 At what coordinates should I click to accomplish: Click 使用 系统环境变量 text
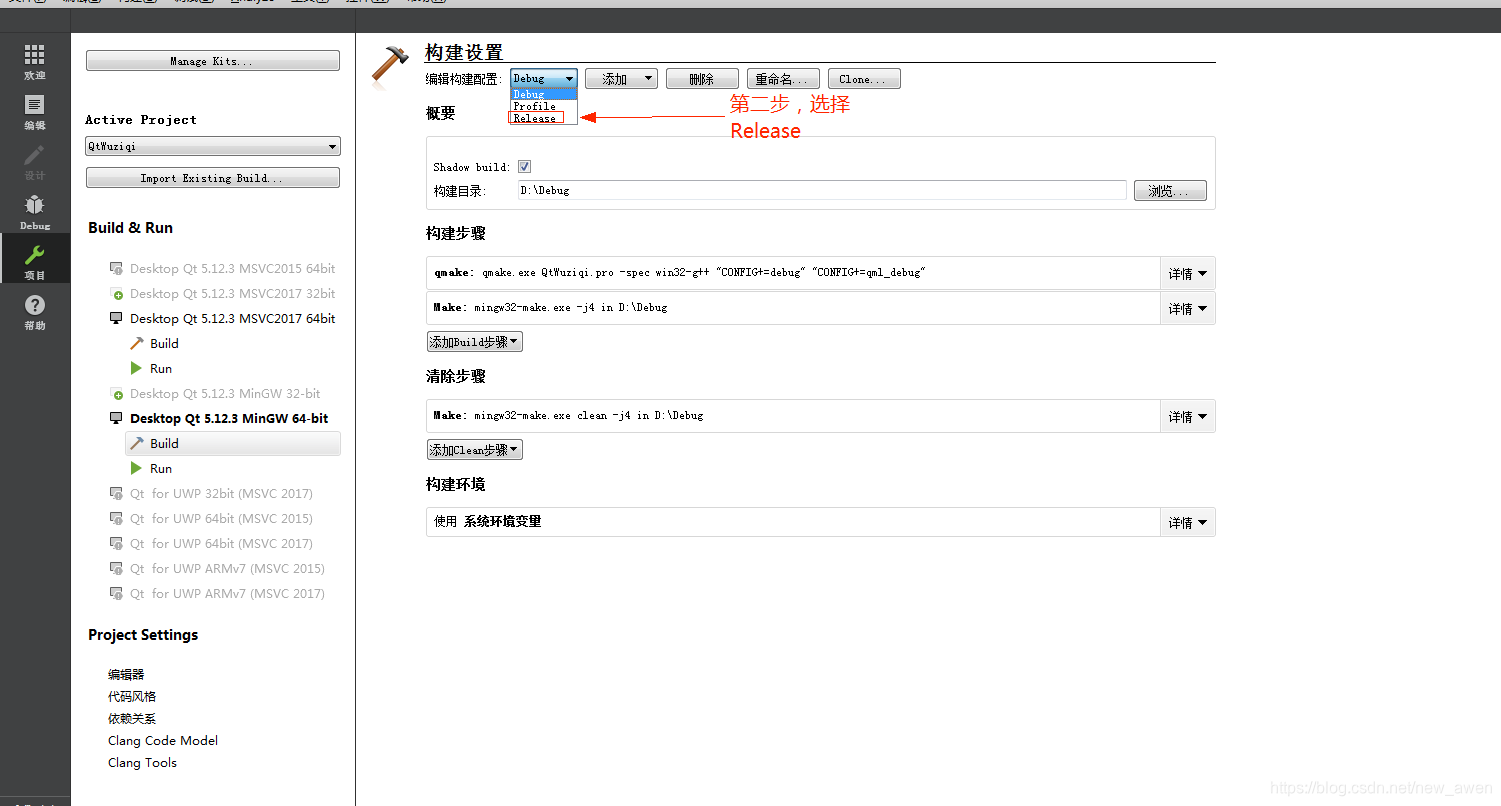pos(488,521)
